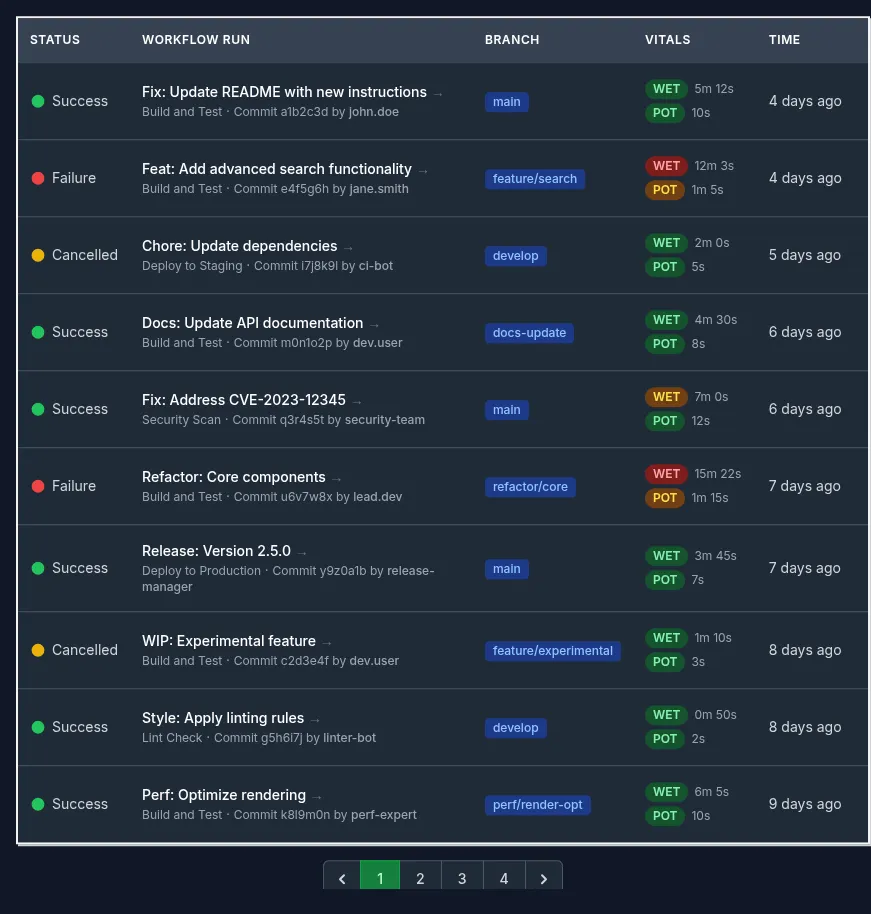Click red WET badge on advanced search row
This screenshot has height=914, width=871.
[666, 166]
